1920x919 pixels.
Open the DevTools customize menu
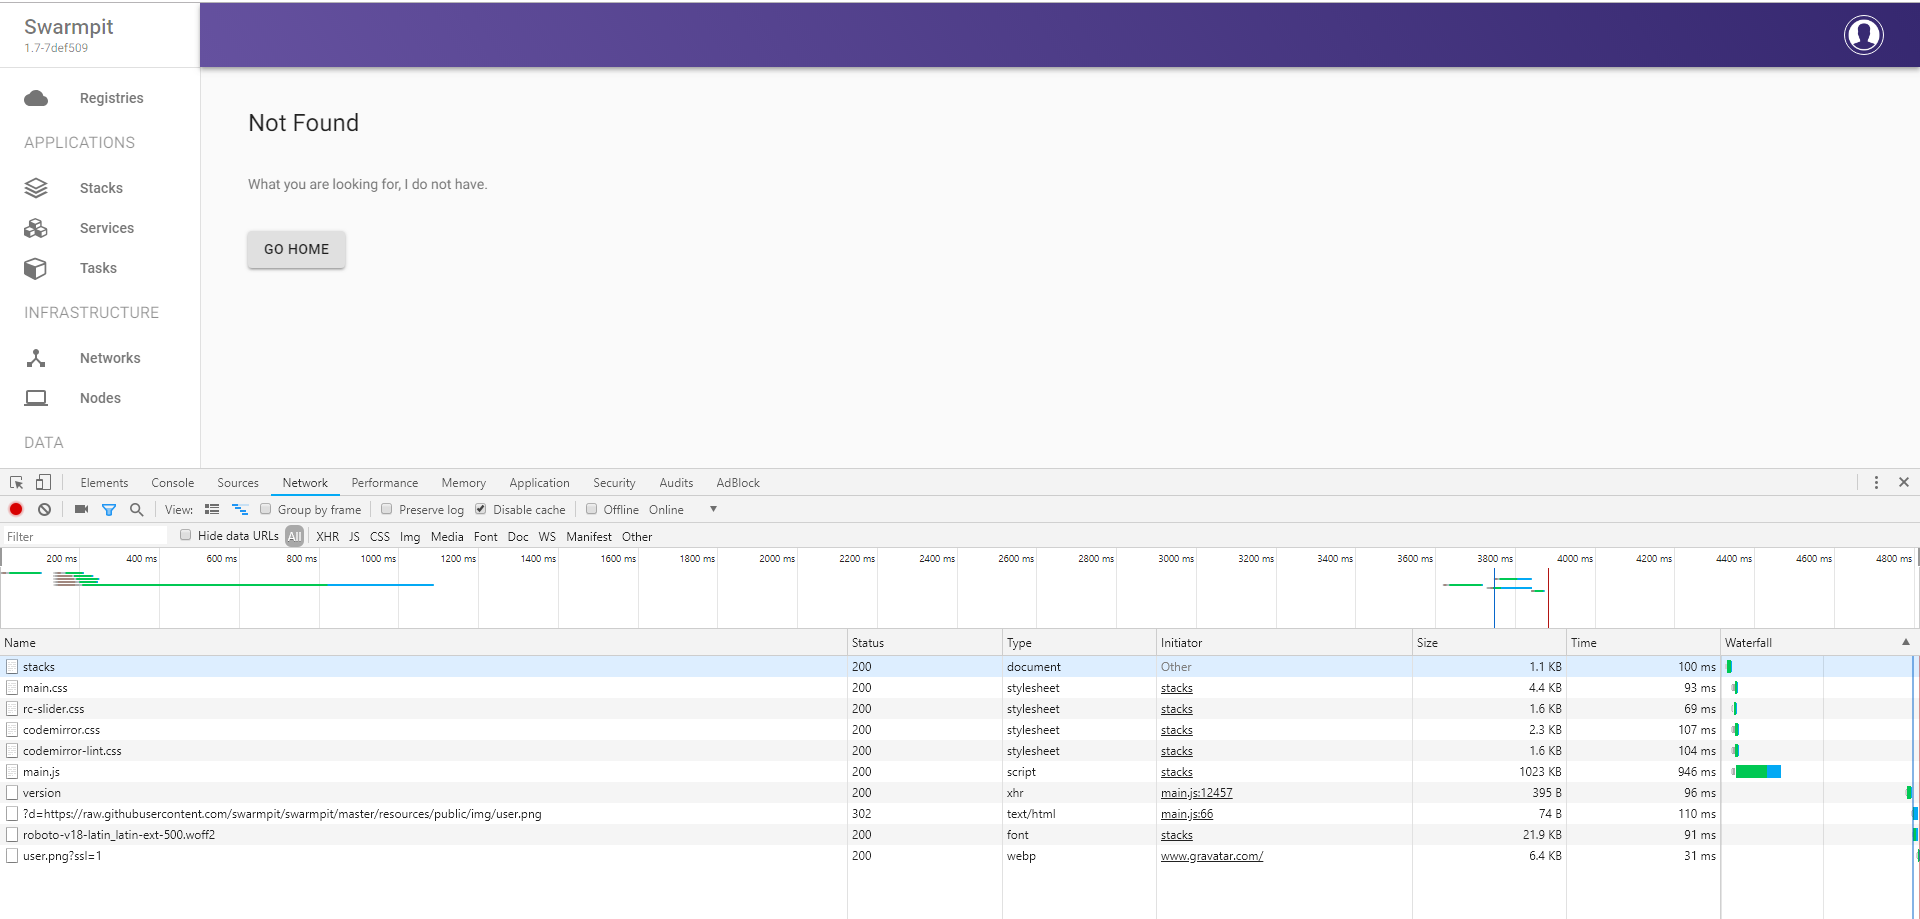[x=1876, y=482]
